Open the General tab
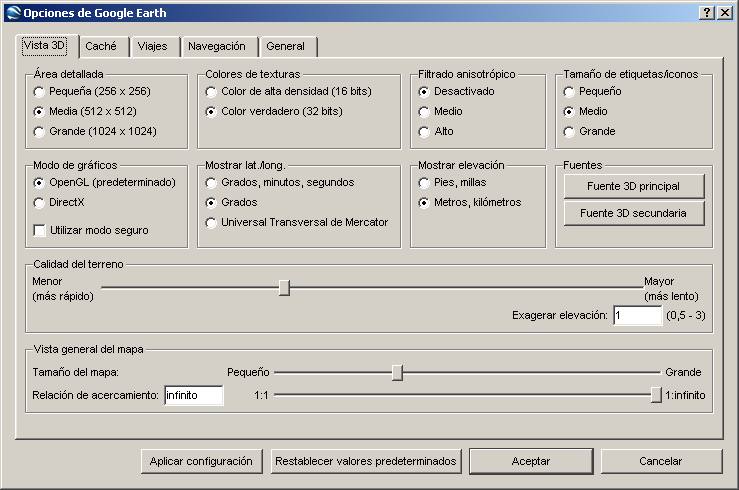Image resolution: width=739 pixels, height=490 pixels. tap(286, 46)
